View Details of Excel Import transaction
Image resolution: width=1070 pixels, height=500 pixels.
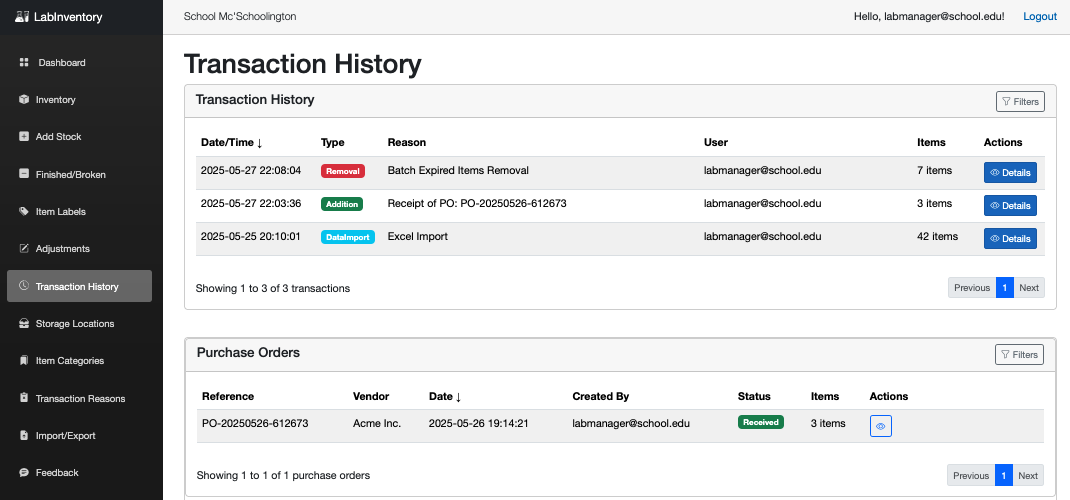pos(1010,238)
